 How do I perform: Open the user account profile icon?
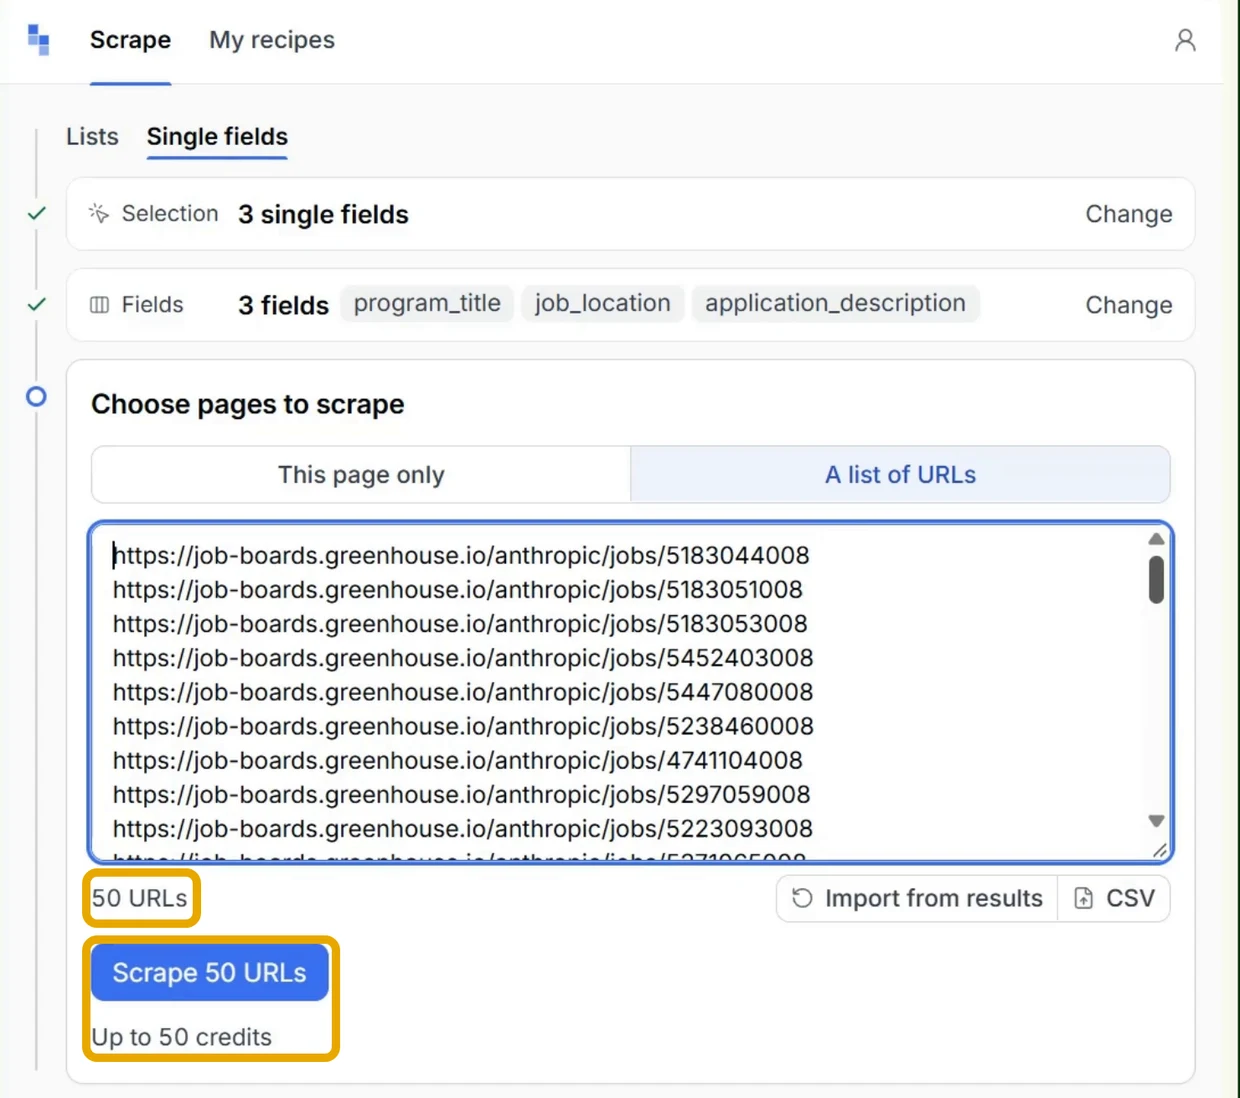[x=1185, y=40]
